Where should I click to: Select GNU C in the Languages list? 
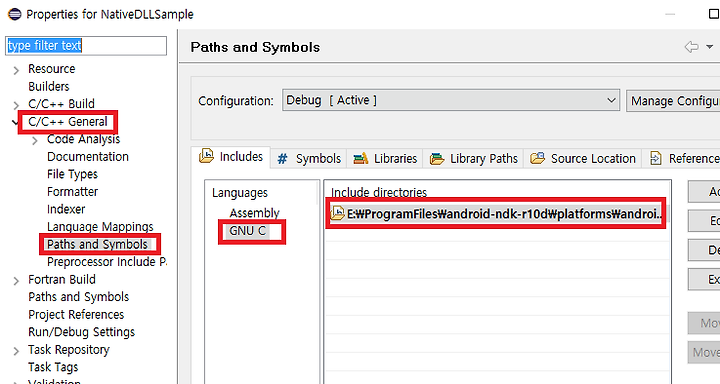tap(248, 231)
